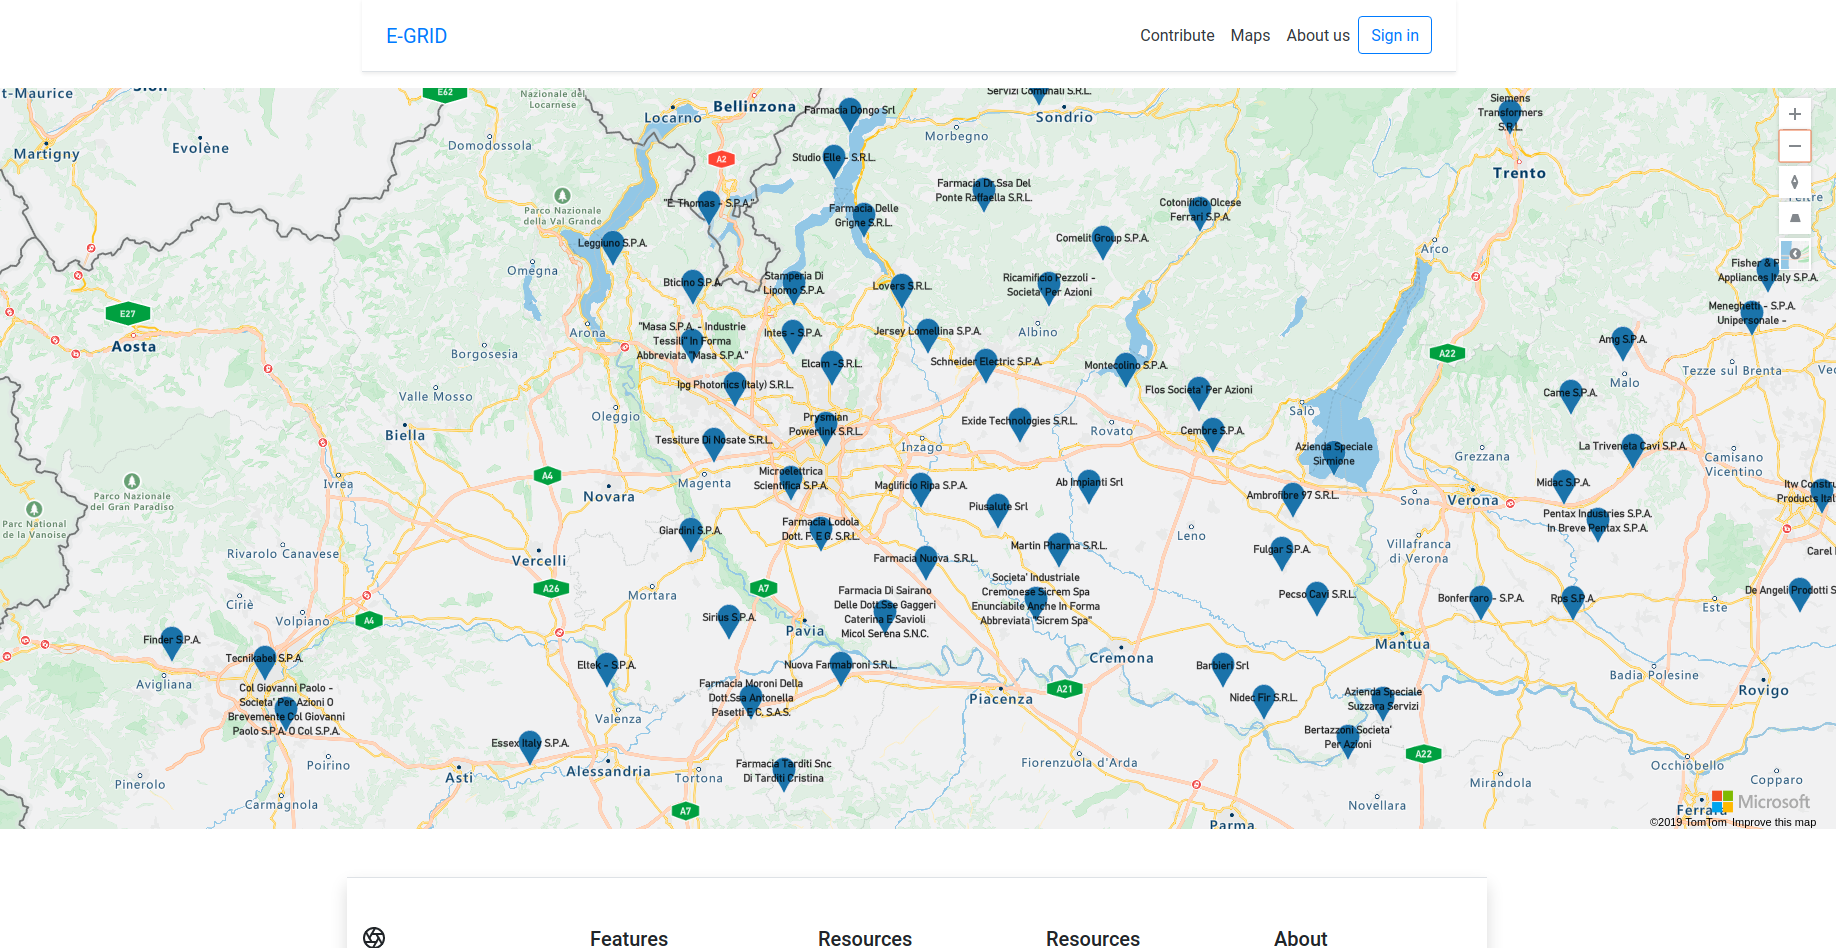Select the Farmacia Dongo Srl pin

click(850, 113)
